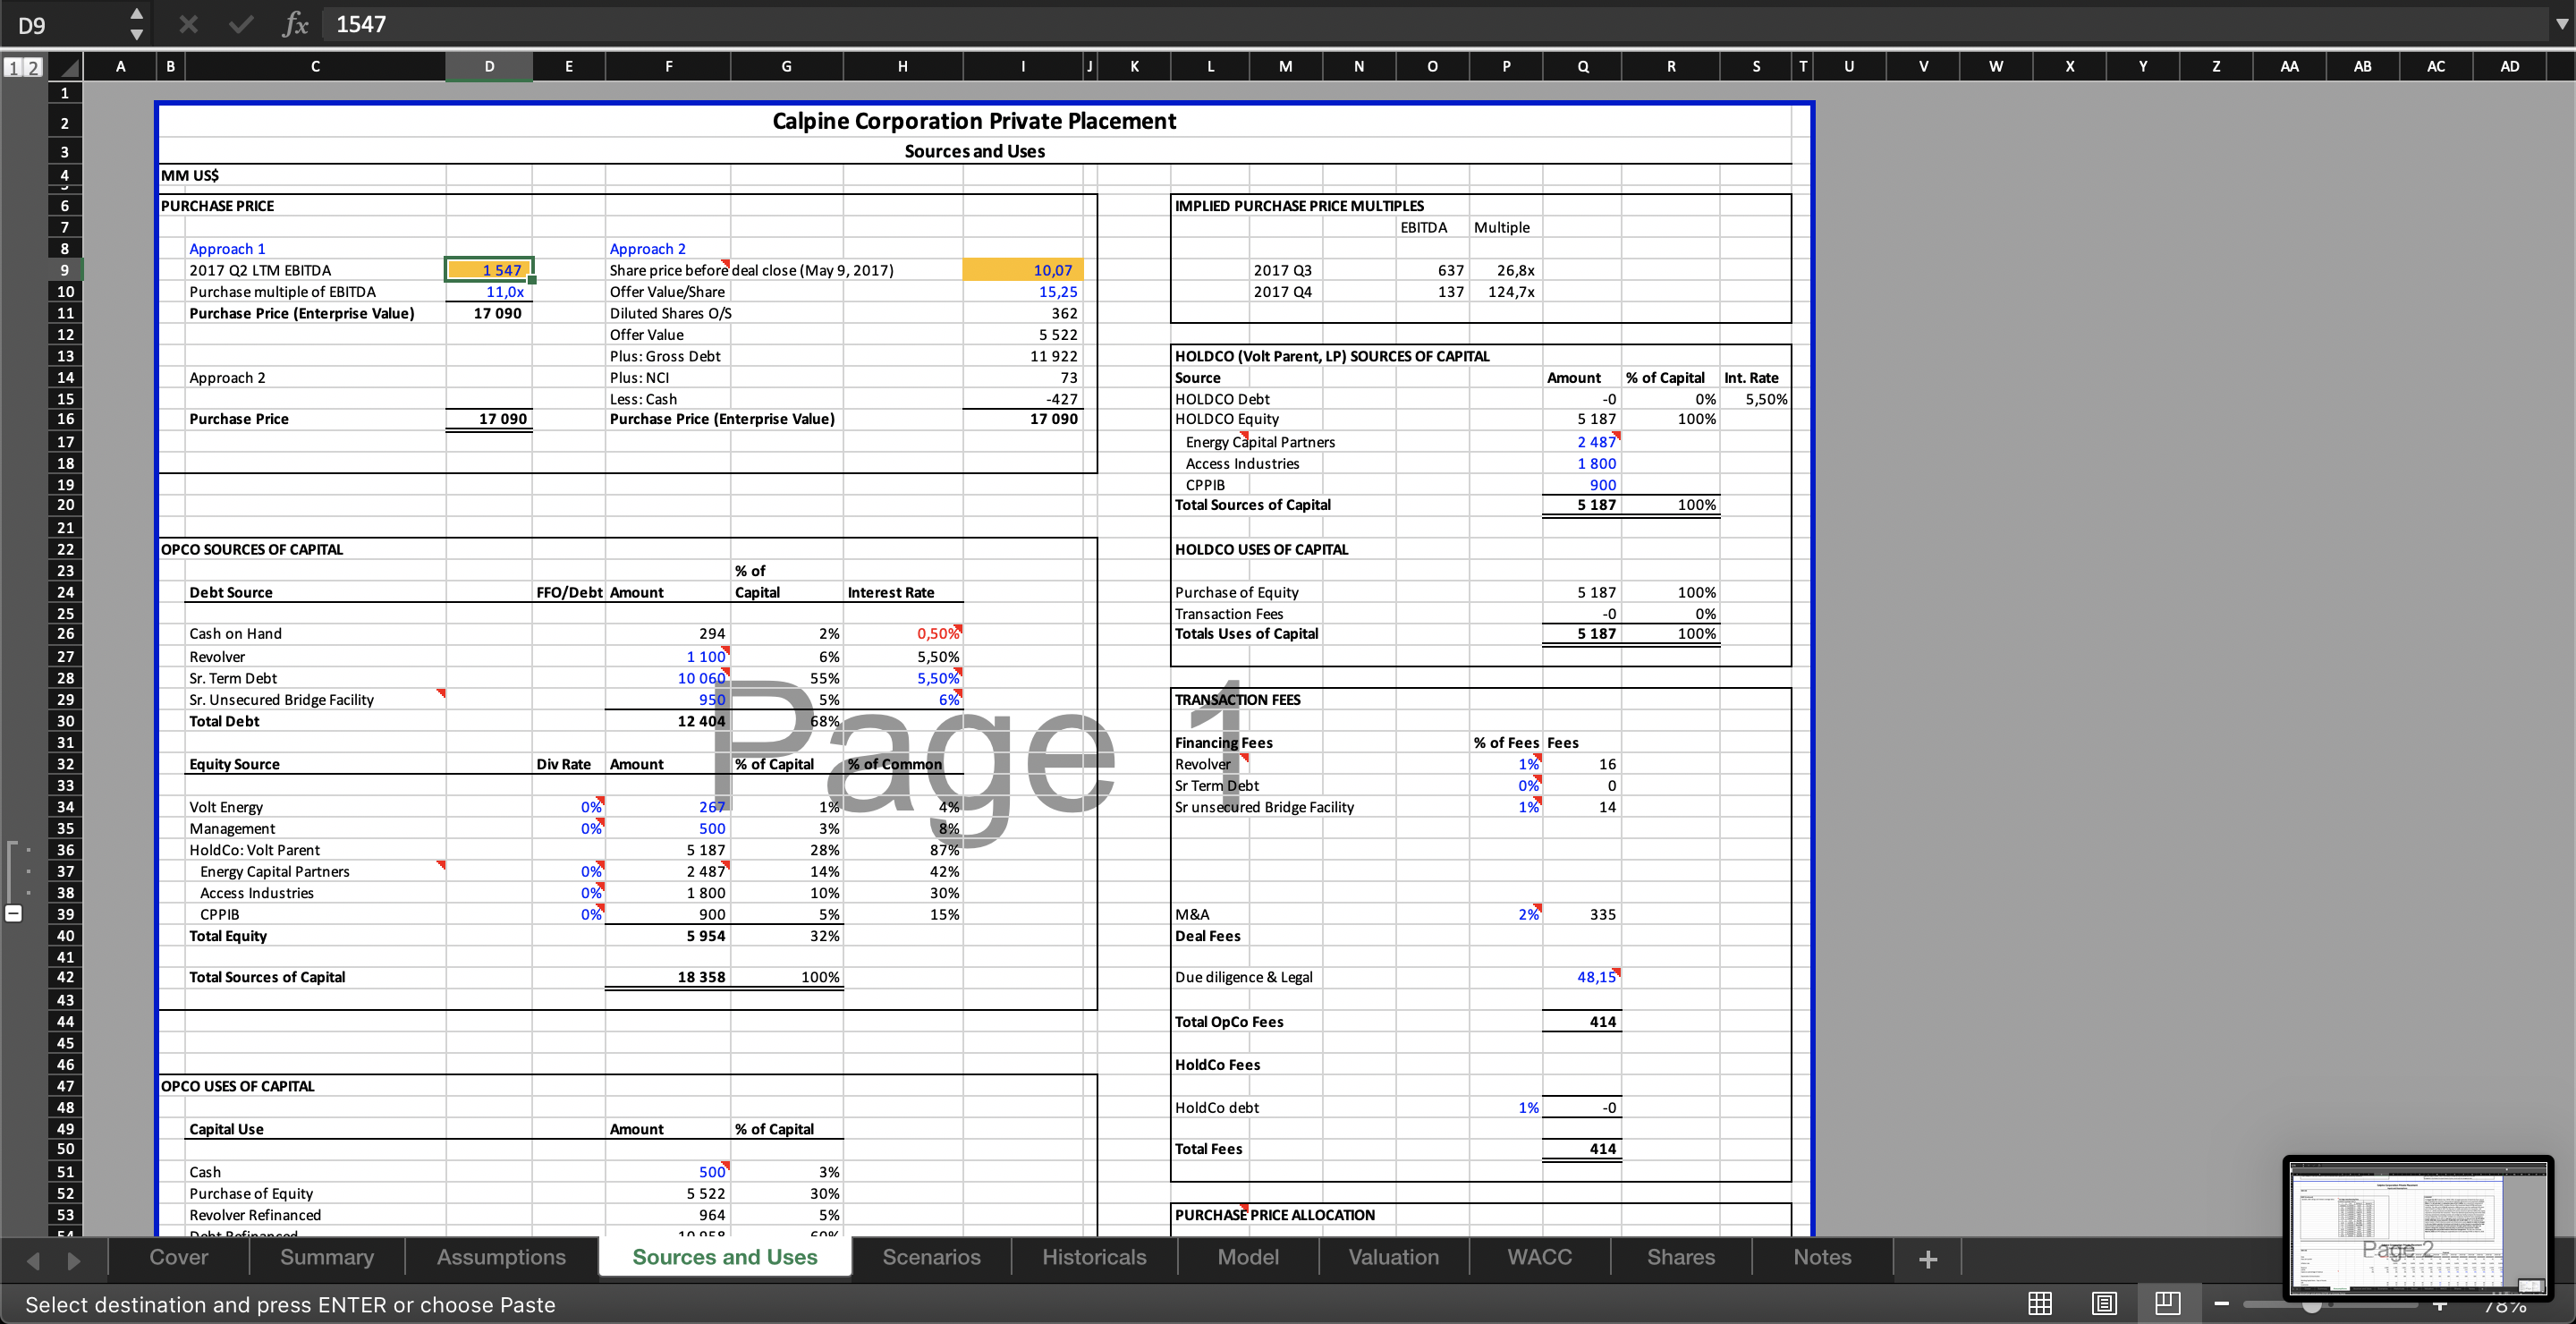Select the Page Break Preview view icon
The height and width of the screenshot is (1324, 2576).
point(2168,1303)
